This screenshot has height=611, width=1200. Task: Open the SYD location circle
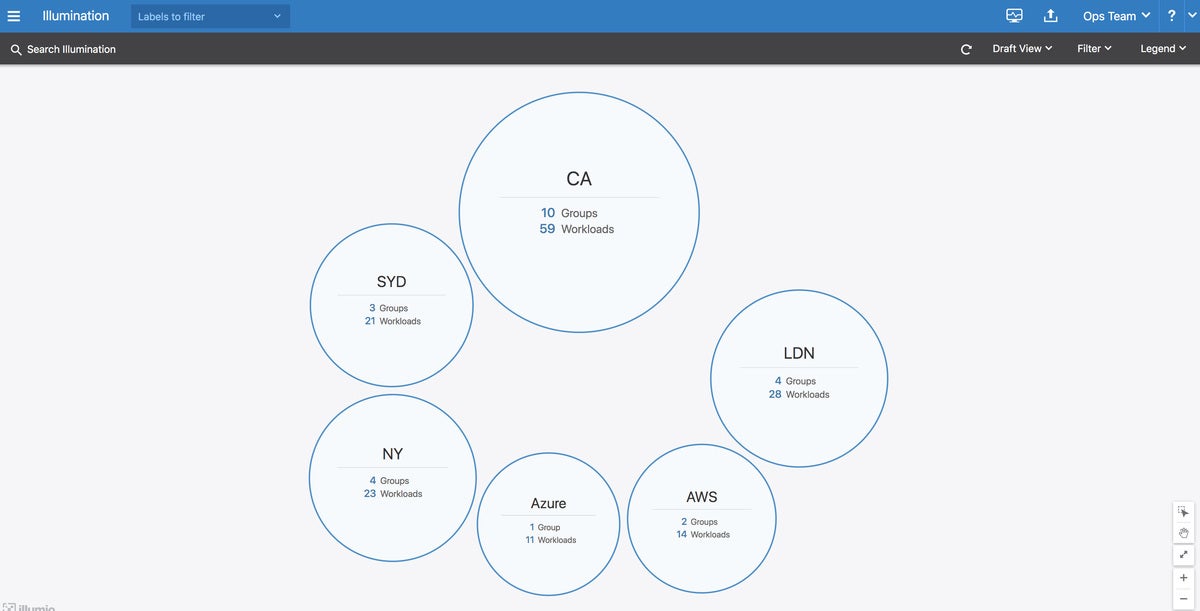(x=392, y=305)
